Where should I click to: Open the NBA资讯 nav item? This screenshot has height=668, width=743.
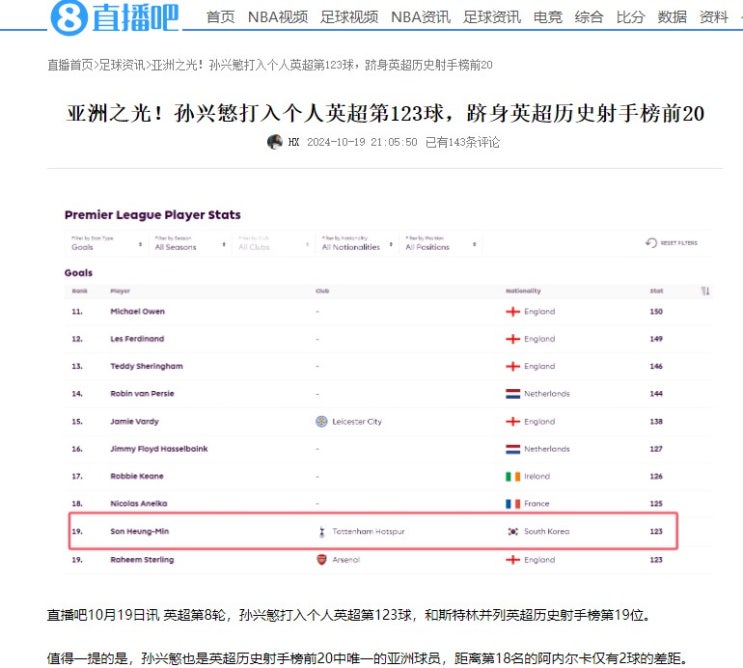(421, 17)
